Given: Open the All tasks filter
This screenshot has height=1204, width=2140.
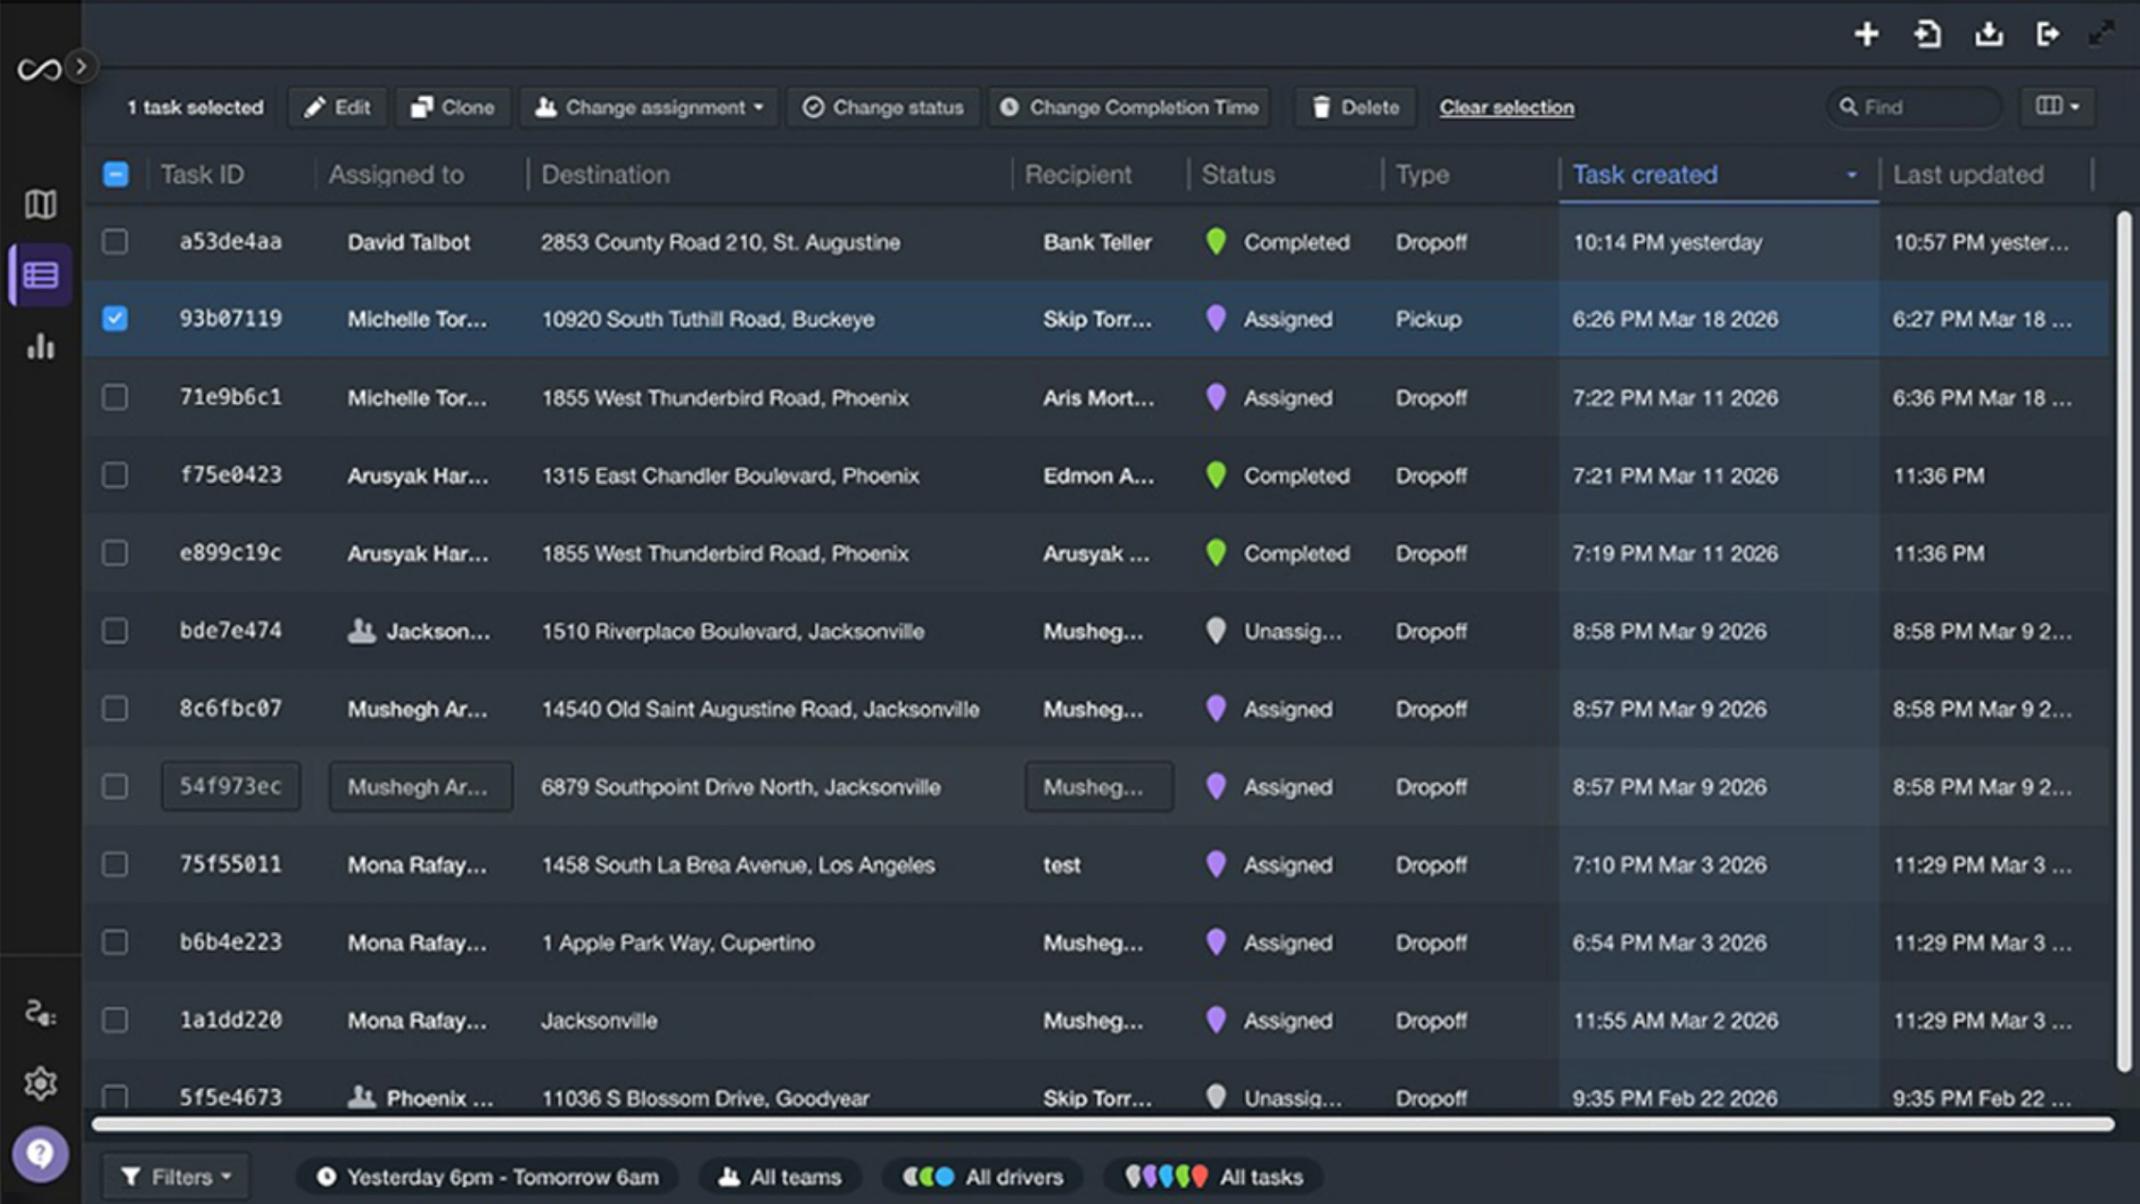Looking at the screenshot, I should (x=1214, y=1177).
